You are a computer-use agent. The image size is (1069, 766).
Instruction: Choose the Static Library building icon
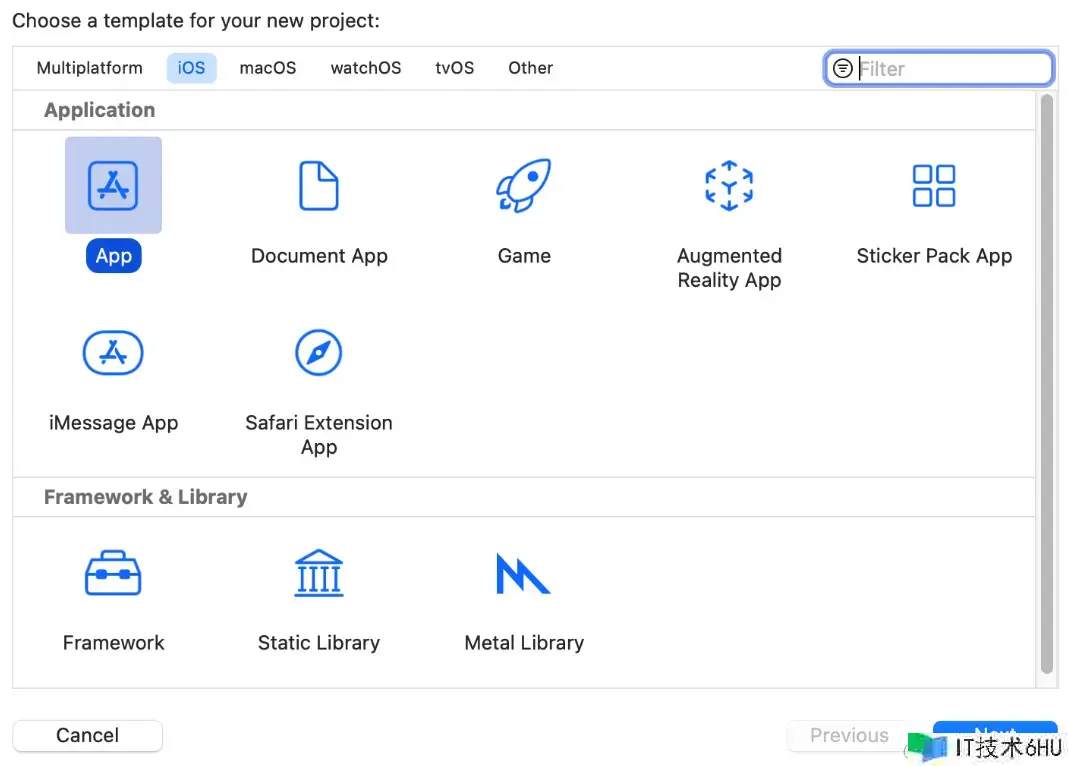coord(318,573)
